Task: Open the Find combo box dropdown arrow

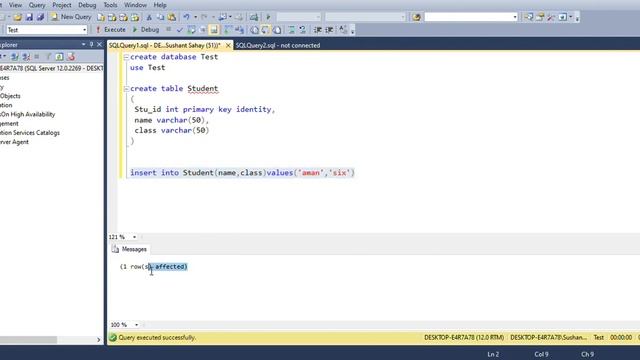Action: click(515, 17)
